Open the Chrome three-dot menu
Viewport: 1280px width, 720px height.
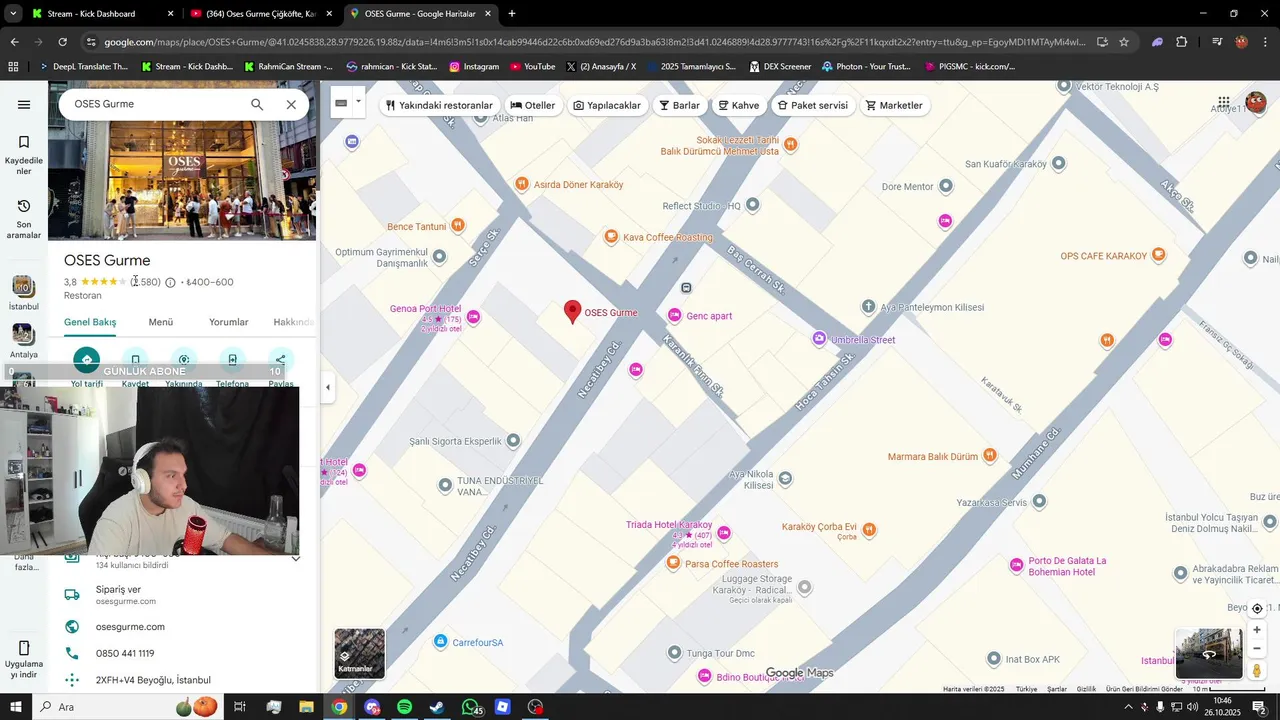click(x=1265, y=42)
